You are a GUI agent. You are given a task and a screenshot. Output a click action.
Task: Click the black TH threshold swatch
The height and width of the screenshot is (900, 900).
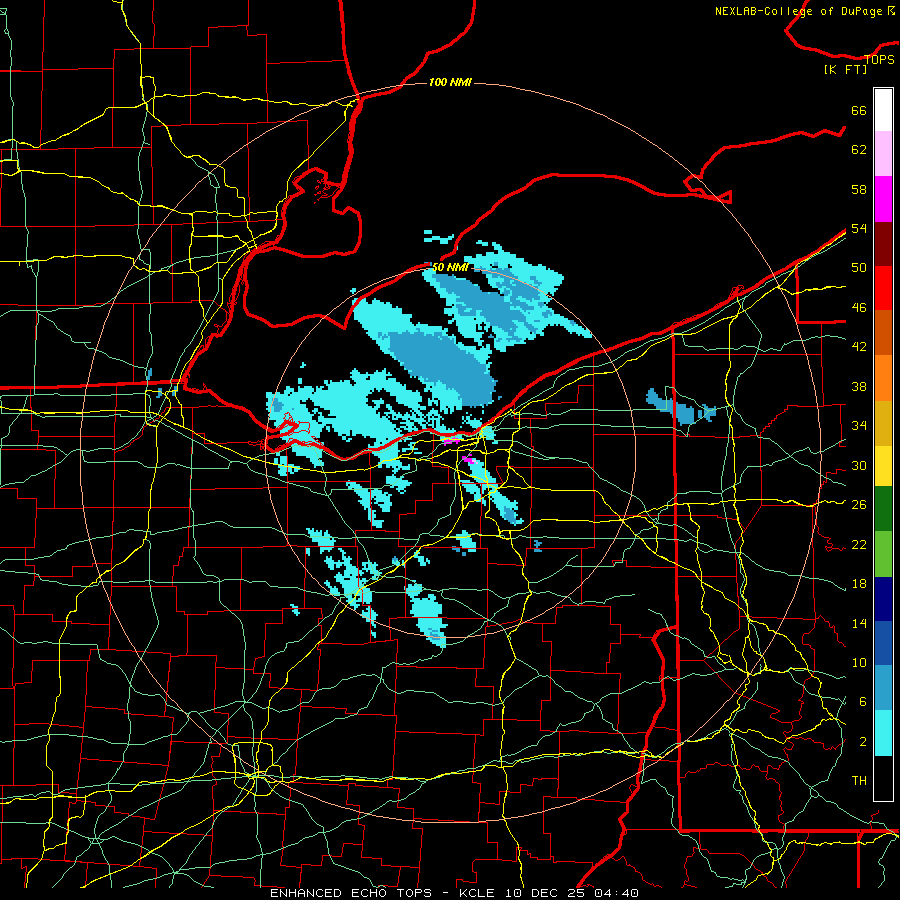pos(883,778)
